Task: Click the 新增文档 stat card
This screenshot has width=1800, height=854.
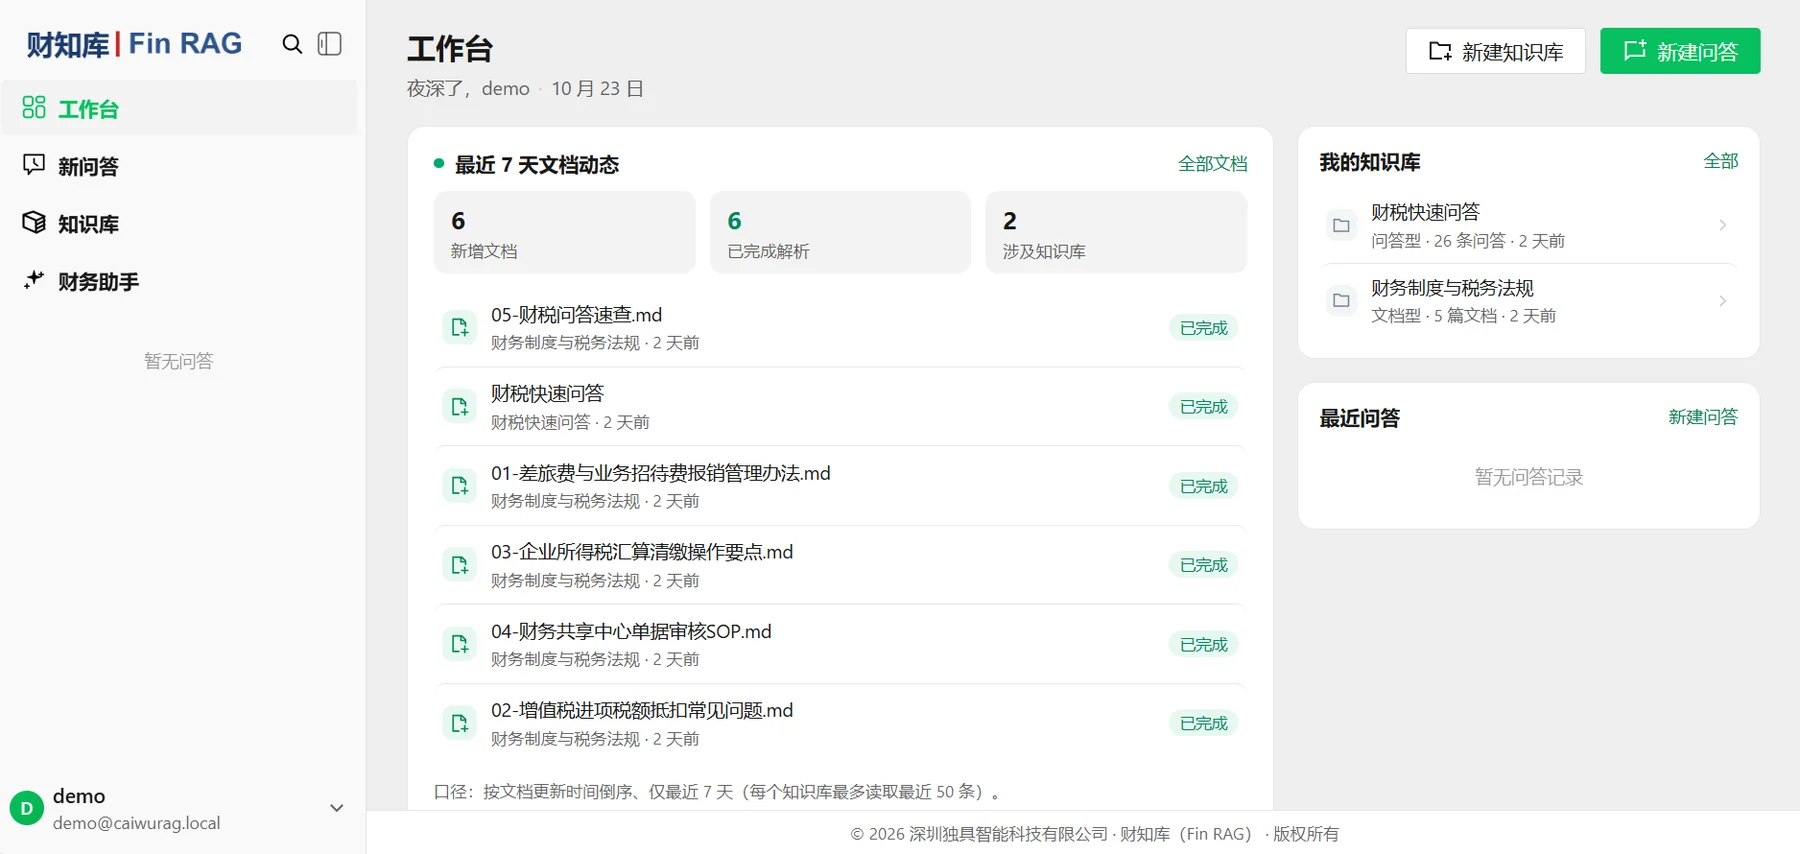Action: pos(564,232)
